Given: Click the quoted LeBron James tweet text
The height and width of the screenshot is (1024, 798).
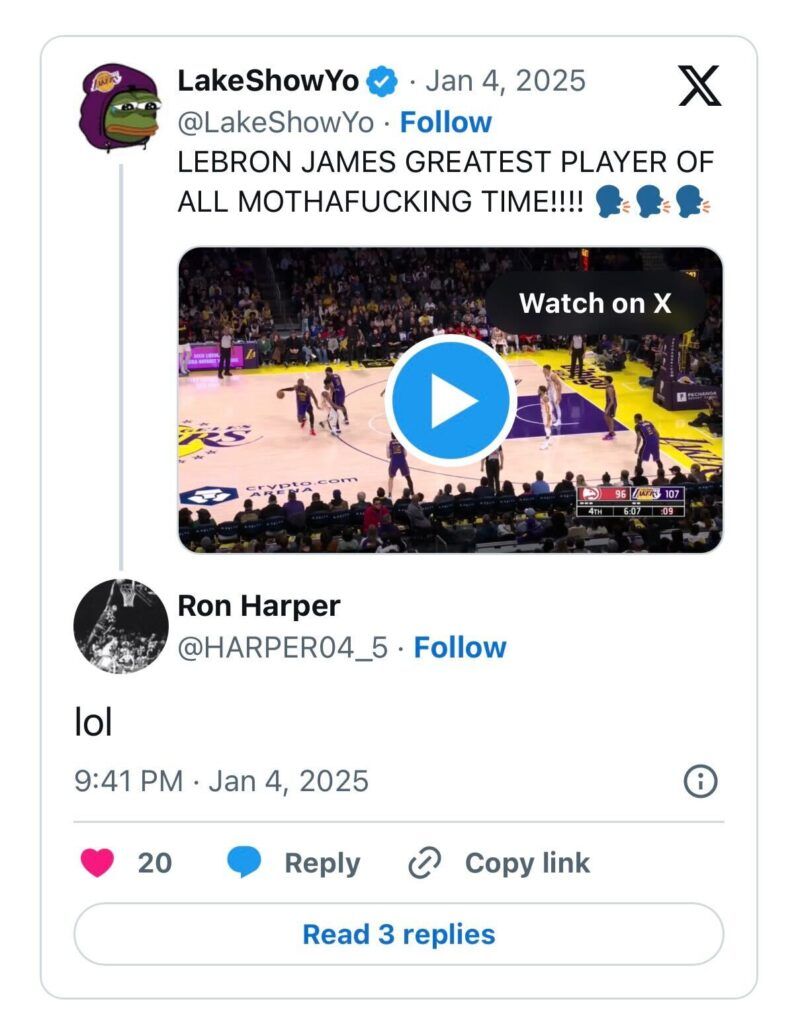Looking at the screenshot, I should [445, 181].
